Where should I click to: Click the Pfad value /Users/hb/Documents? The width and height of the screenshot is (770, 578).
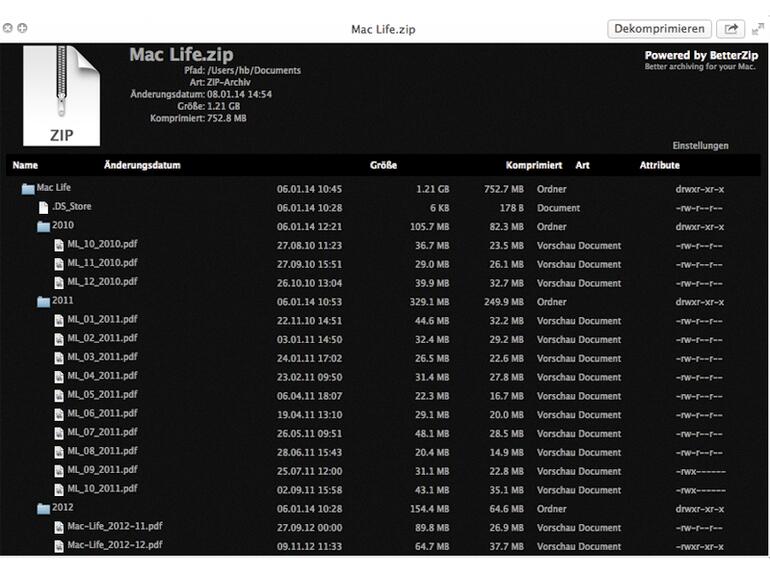click(x=254, y=71)
